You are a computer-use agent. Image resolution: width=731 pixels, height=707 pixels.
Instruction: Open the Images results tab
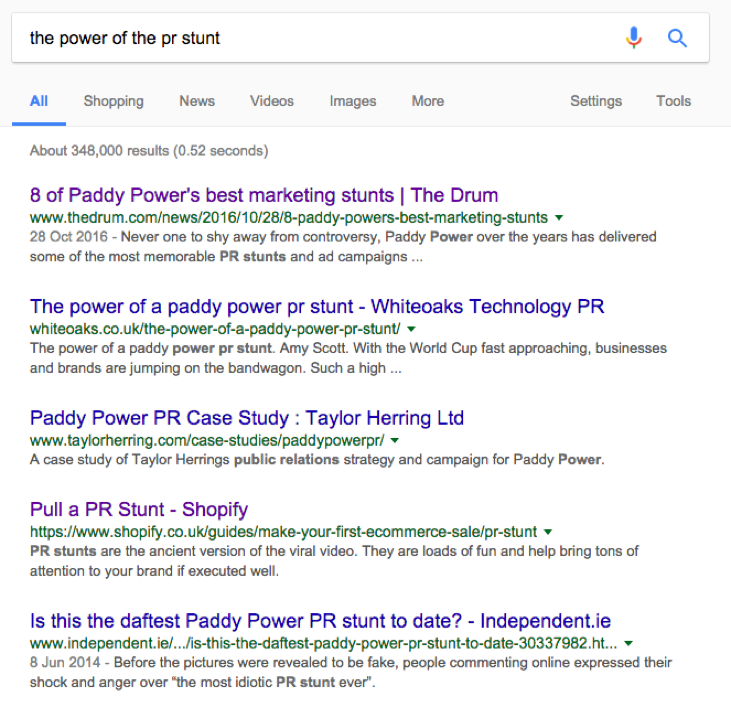353,101
